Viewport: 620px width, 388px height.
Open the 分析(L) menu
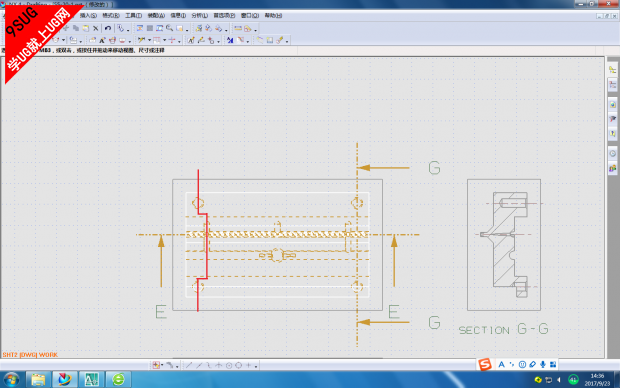tap(200, 15)
